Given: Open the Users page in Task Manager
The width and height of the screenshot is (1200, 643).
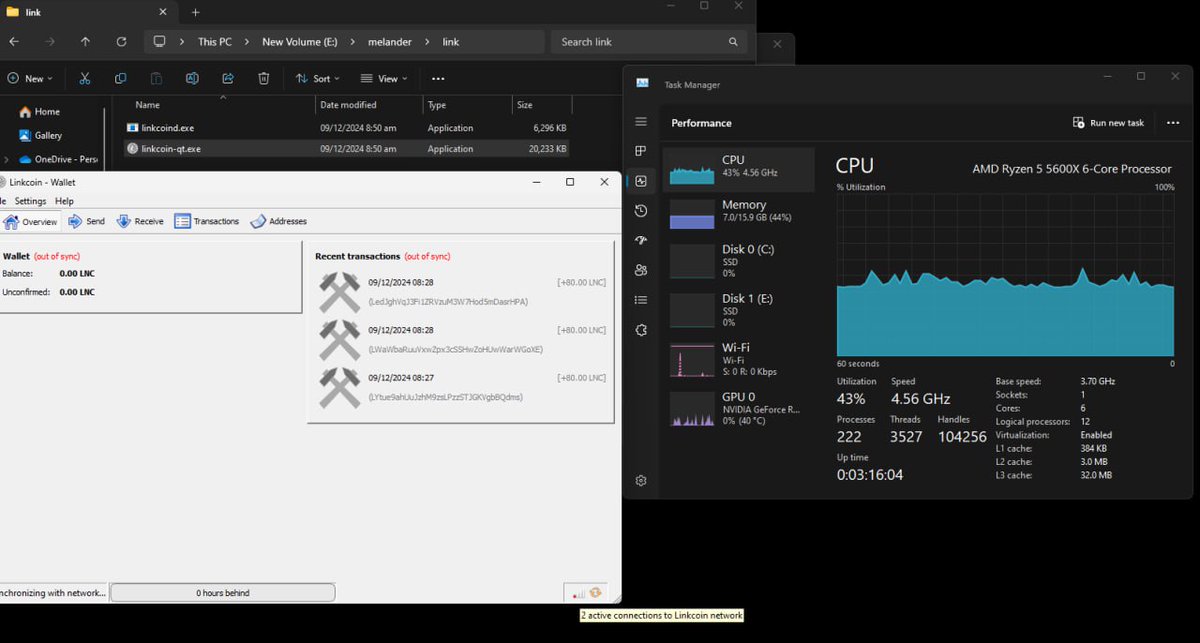Looking at the screenshot, I should pyautogui.click(x=641, y=270).
